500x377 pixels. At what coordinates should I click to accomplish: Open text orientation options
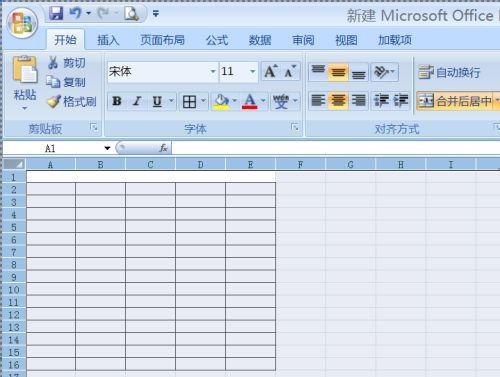tap(385, 71)
